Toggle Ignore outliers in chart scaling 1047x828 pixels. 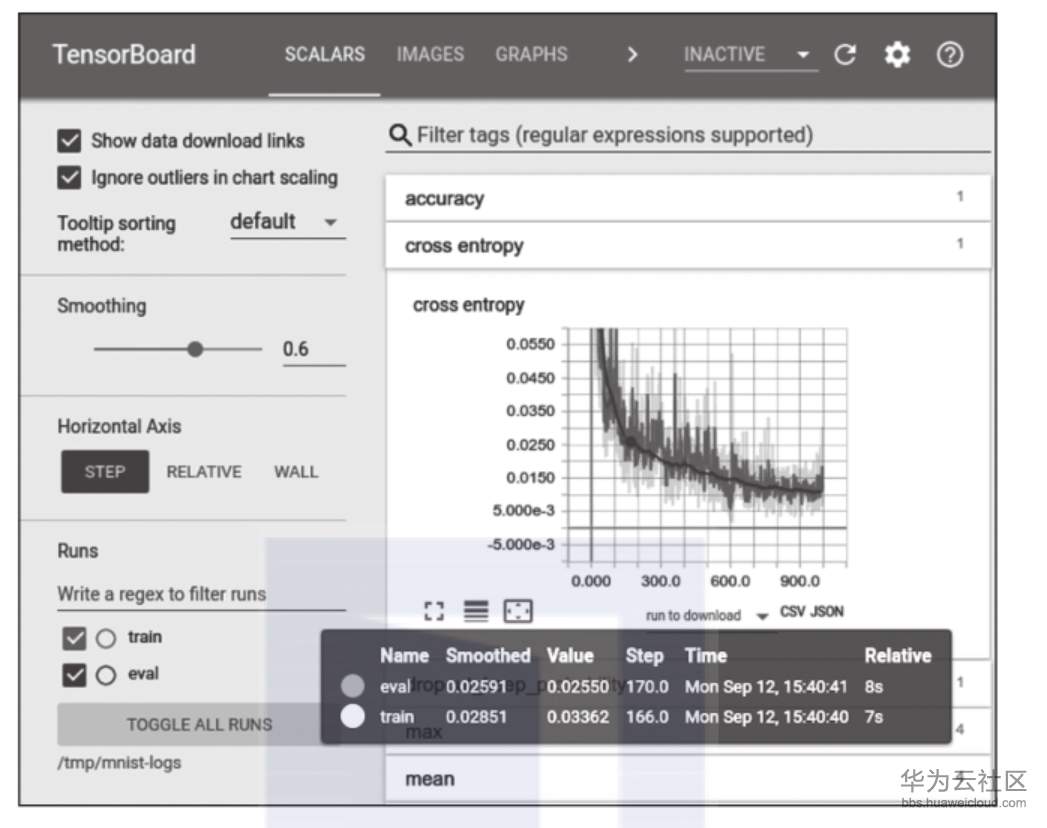[69, 178]
